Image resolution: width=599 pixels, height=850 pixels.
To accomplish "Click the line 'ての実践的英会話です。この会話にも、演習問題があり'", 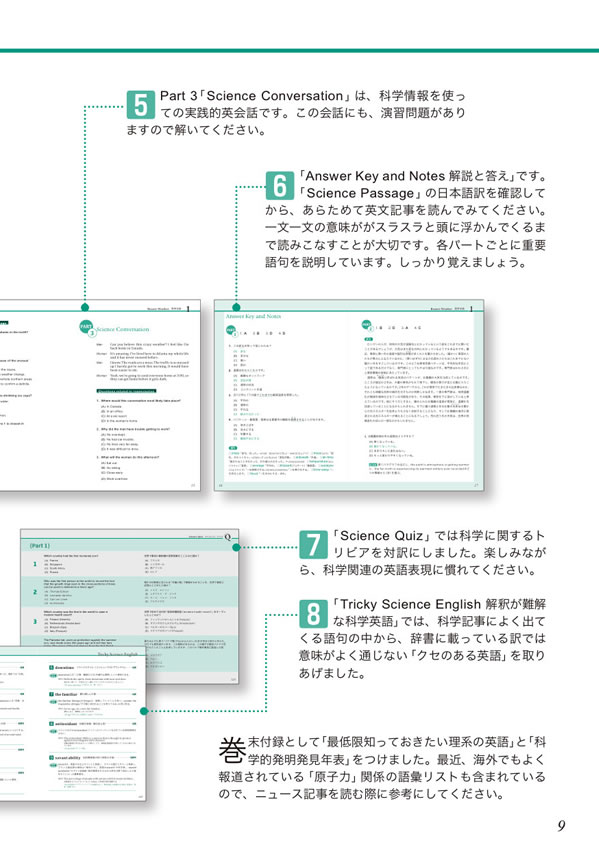I will pyautogui.click(x=313, y=113).
